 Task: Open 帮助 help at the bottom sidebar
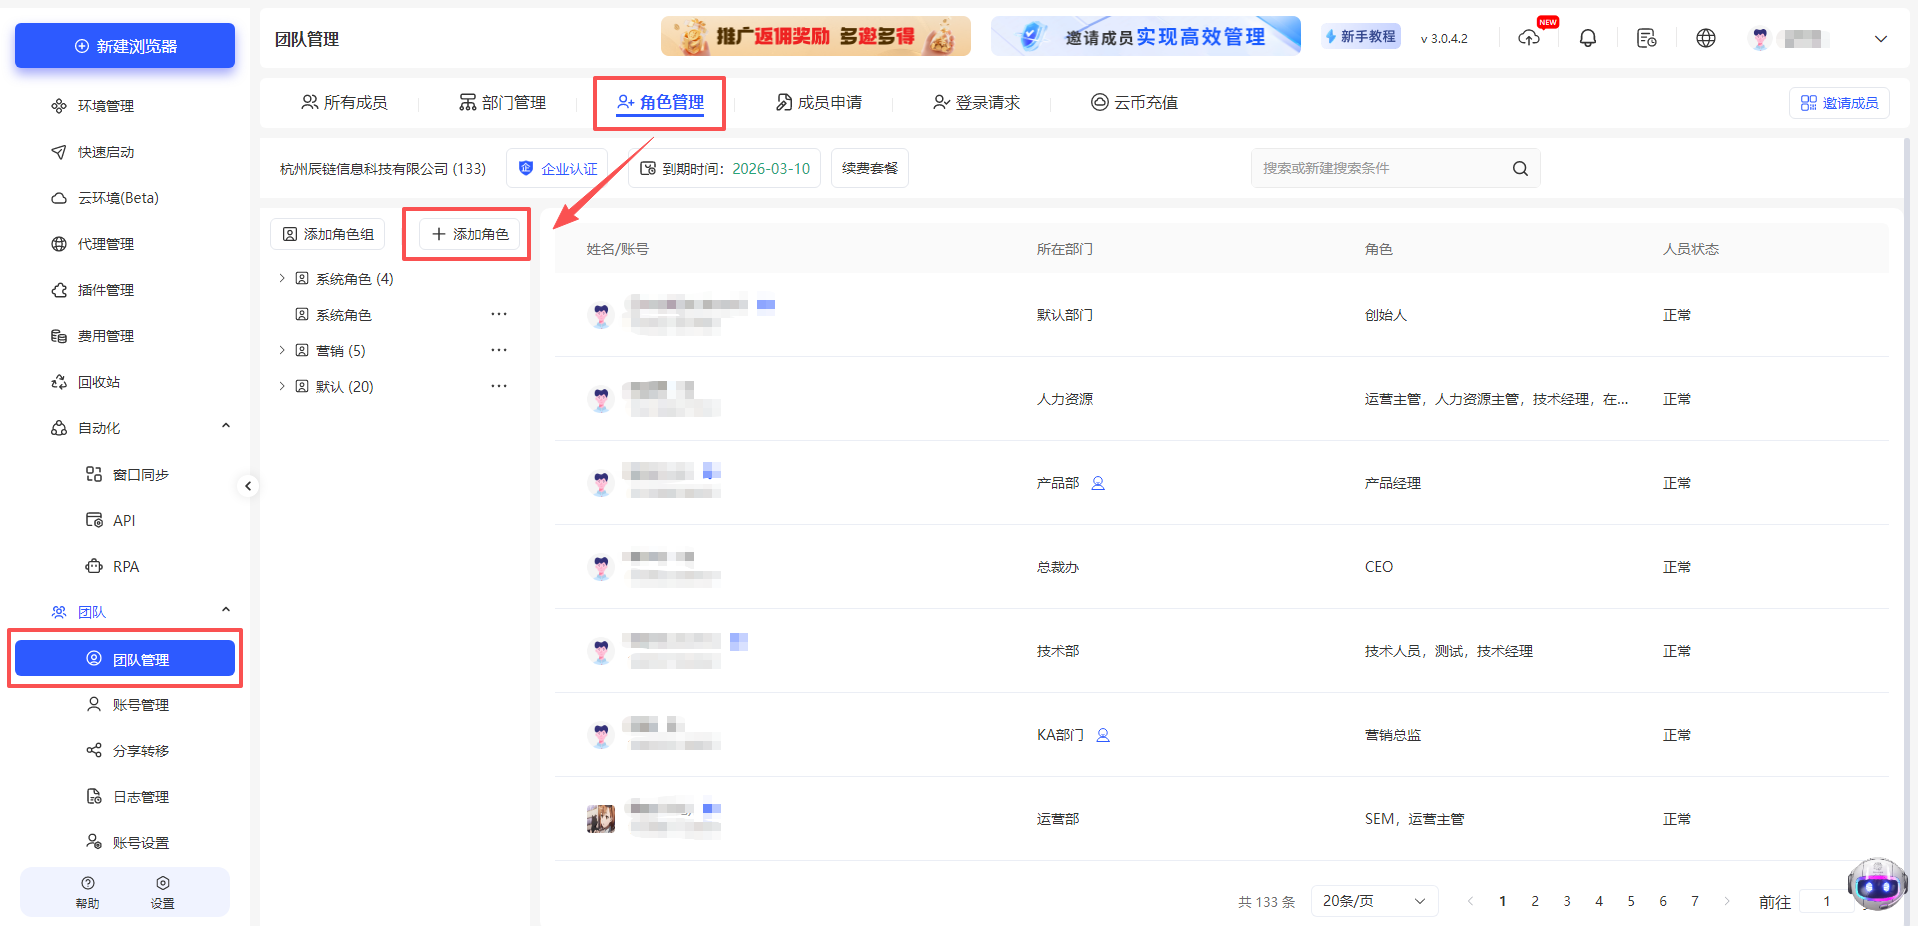(x=87, y=890)
